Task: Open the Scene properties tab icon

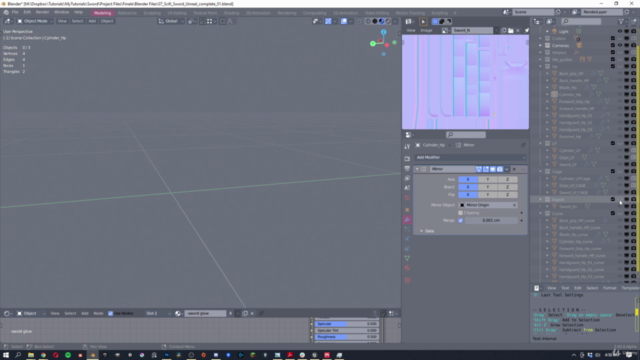Action: click(x=407, y=188)
